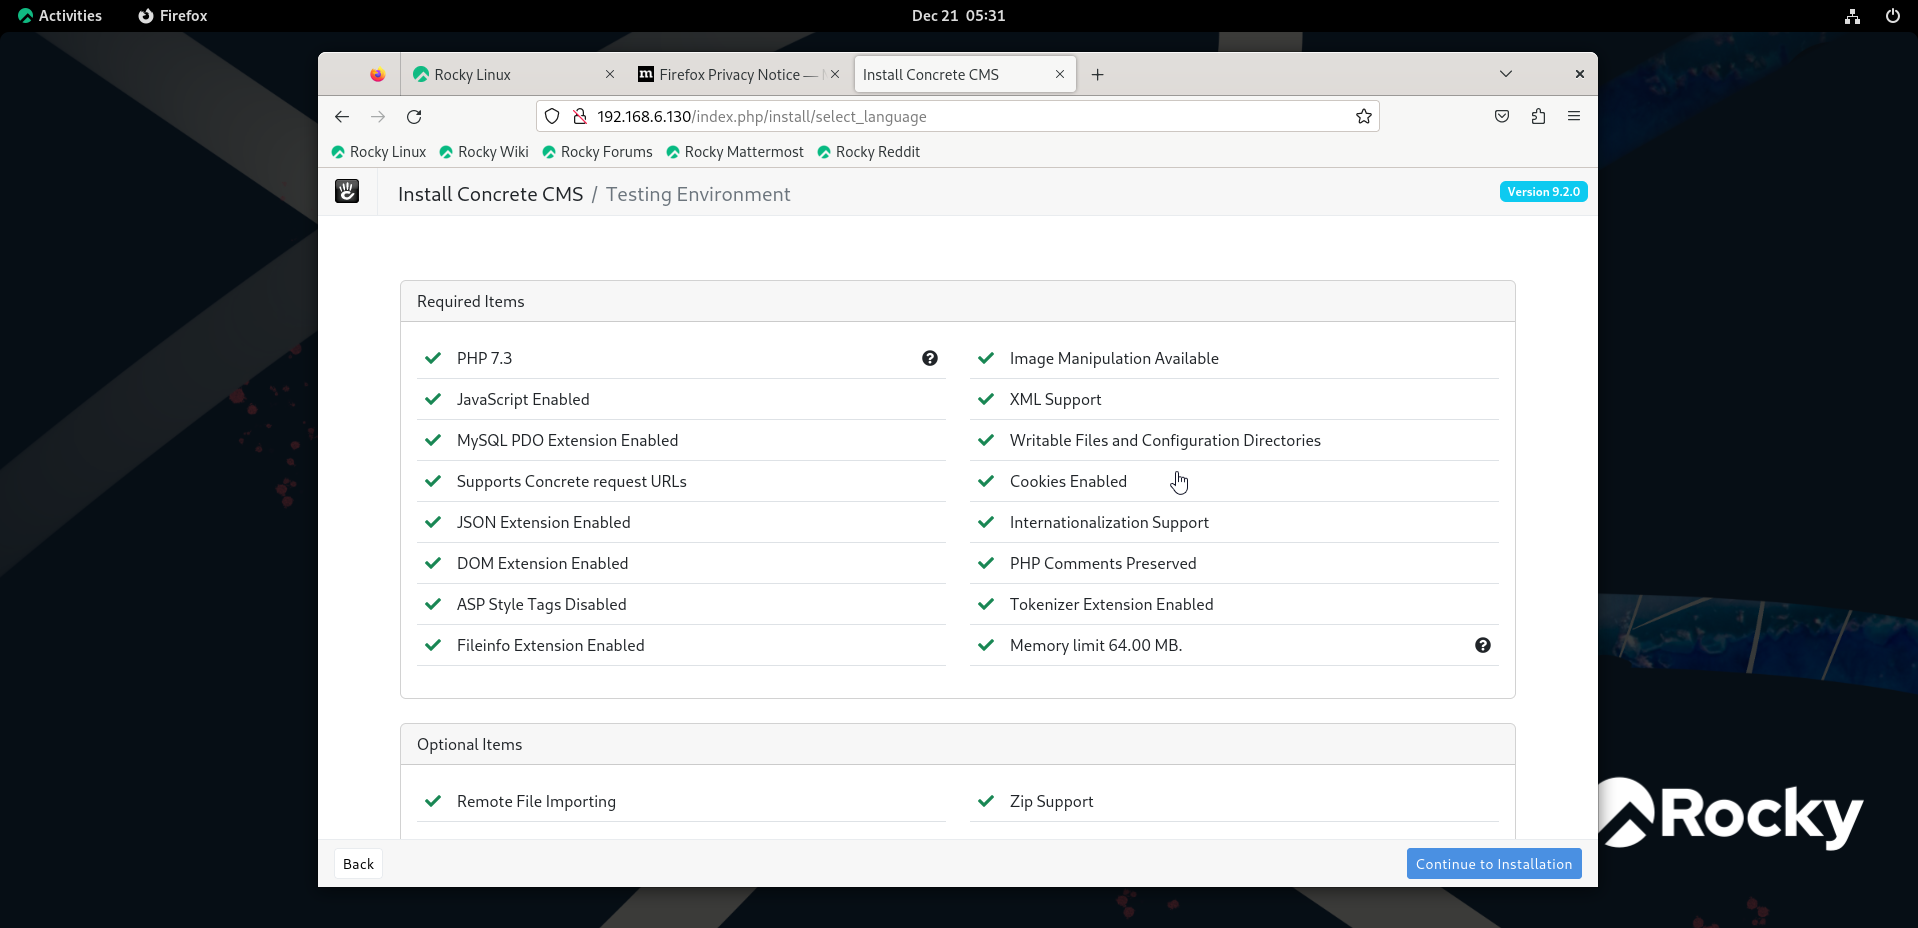Open the help icon beside Memory limit
This screenshot has width=1918, height=928.
[x=1483, y=645]
